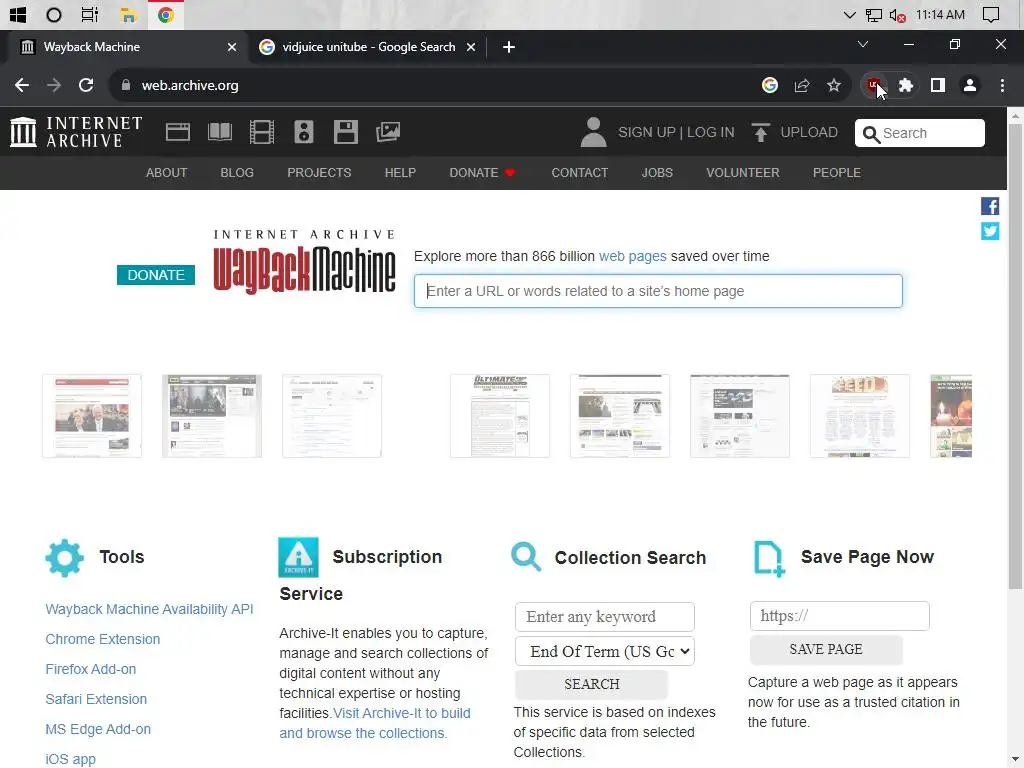Reload the page
1024x768 pixels.
[86, 85]
